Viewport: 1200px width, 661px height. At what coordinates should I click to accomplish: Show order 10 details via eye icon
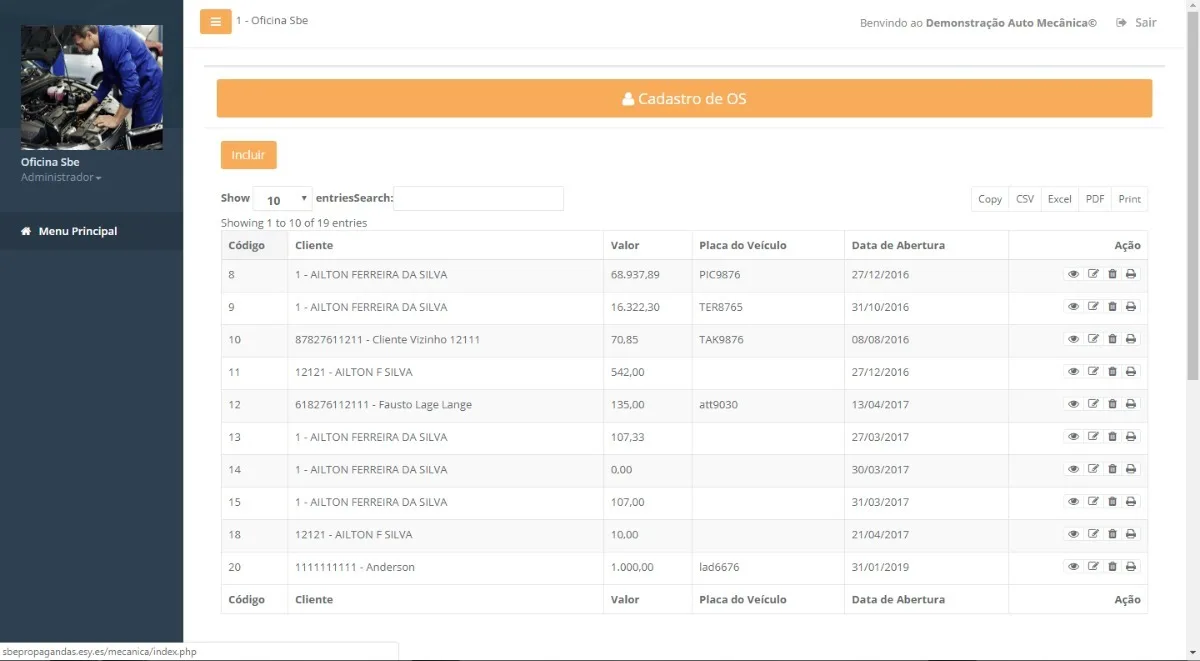point(1073,339)
